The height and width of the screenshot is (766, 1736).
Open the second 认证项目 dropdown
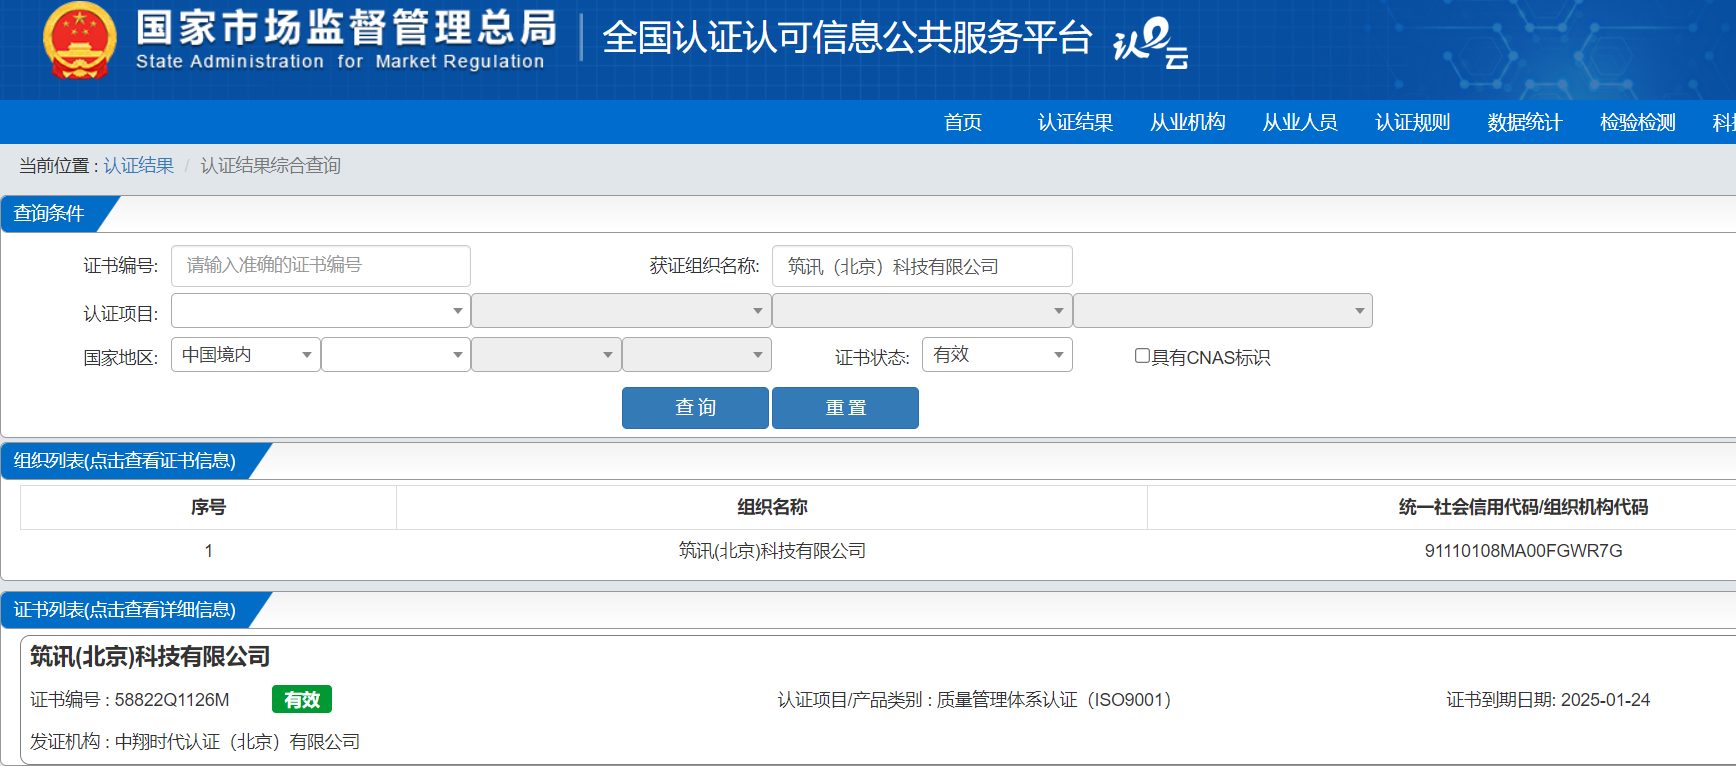[621, 311]
